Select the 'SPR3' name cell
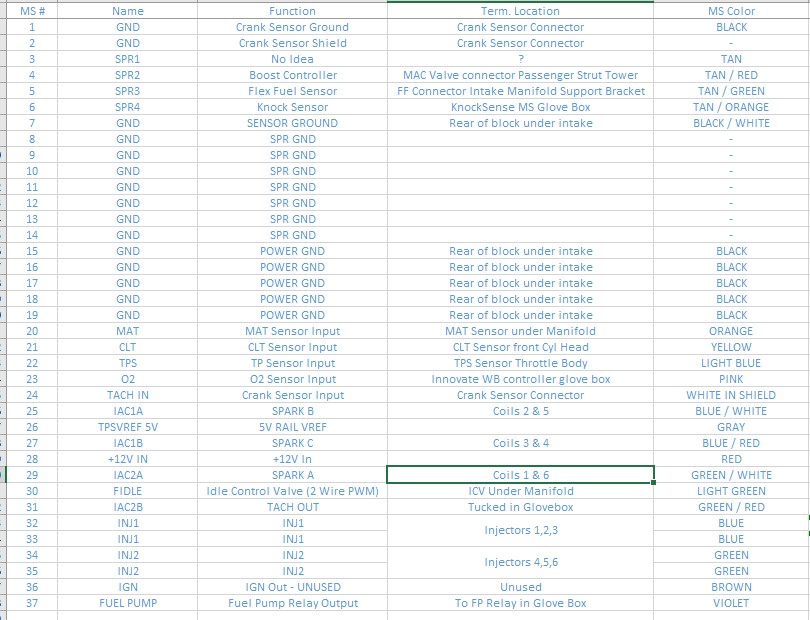This screenshot has height=620, width=810. (128, 91)
